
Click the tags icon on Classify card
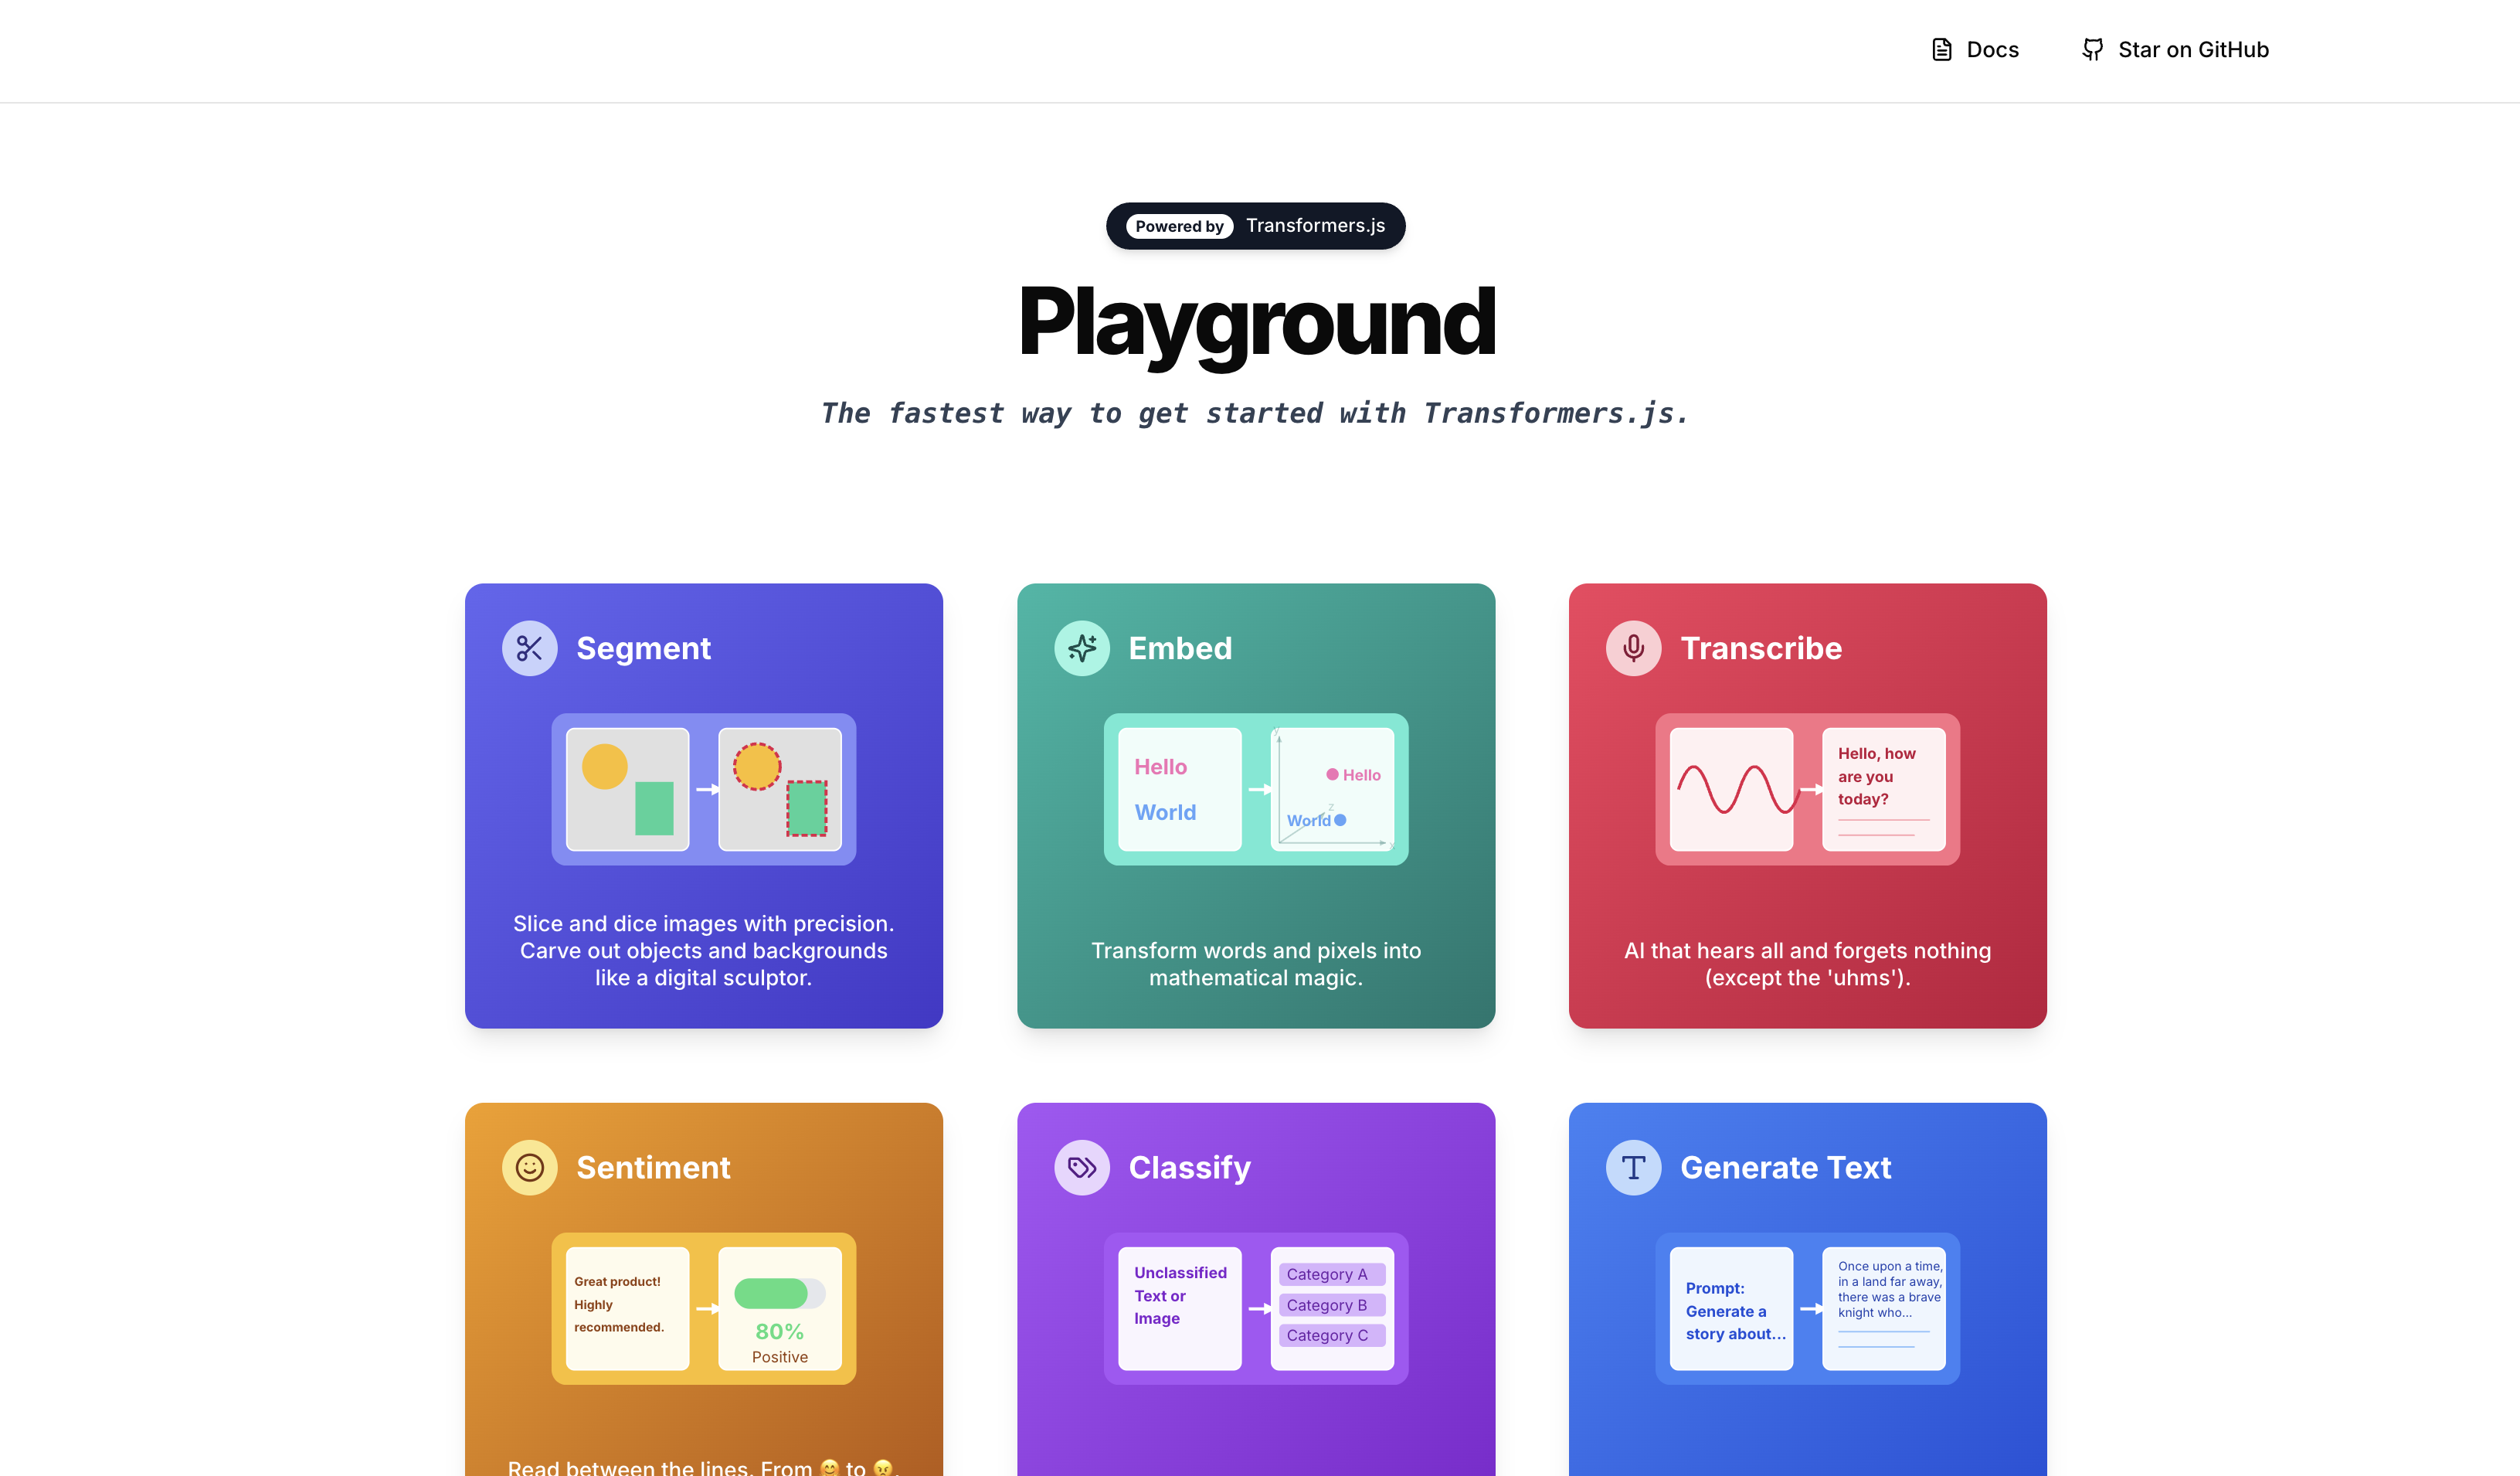click(1082, 1167)
